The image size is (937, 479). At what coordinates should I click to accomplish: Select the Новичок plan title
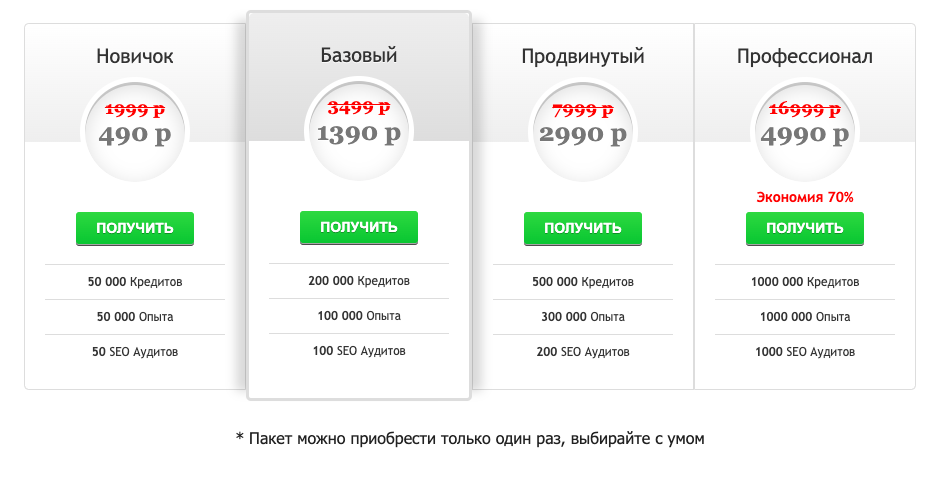(135, 57)
